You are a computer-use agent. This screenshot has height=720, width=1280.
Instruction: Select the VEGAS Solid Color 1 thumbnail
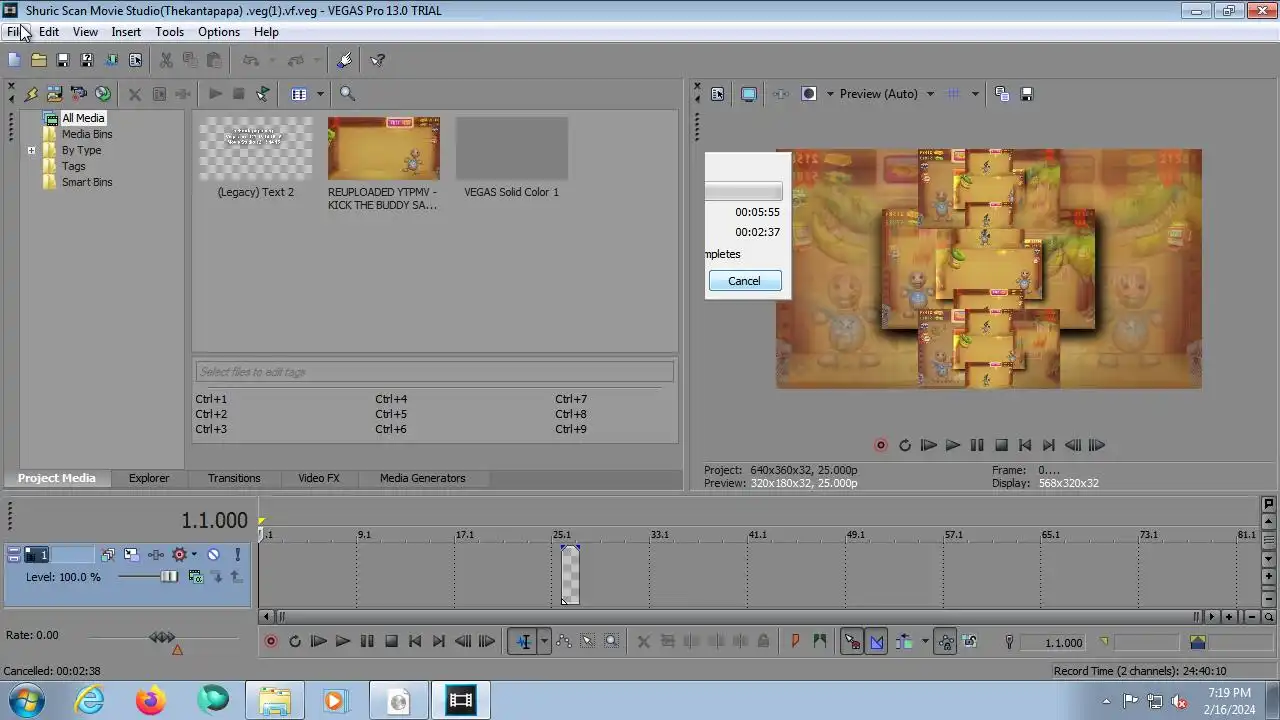click(512, 149)
